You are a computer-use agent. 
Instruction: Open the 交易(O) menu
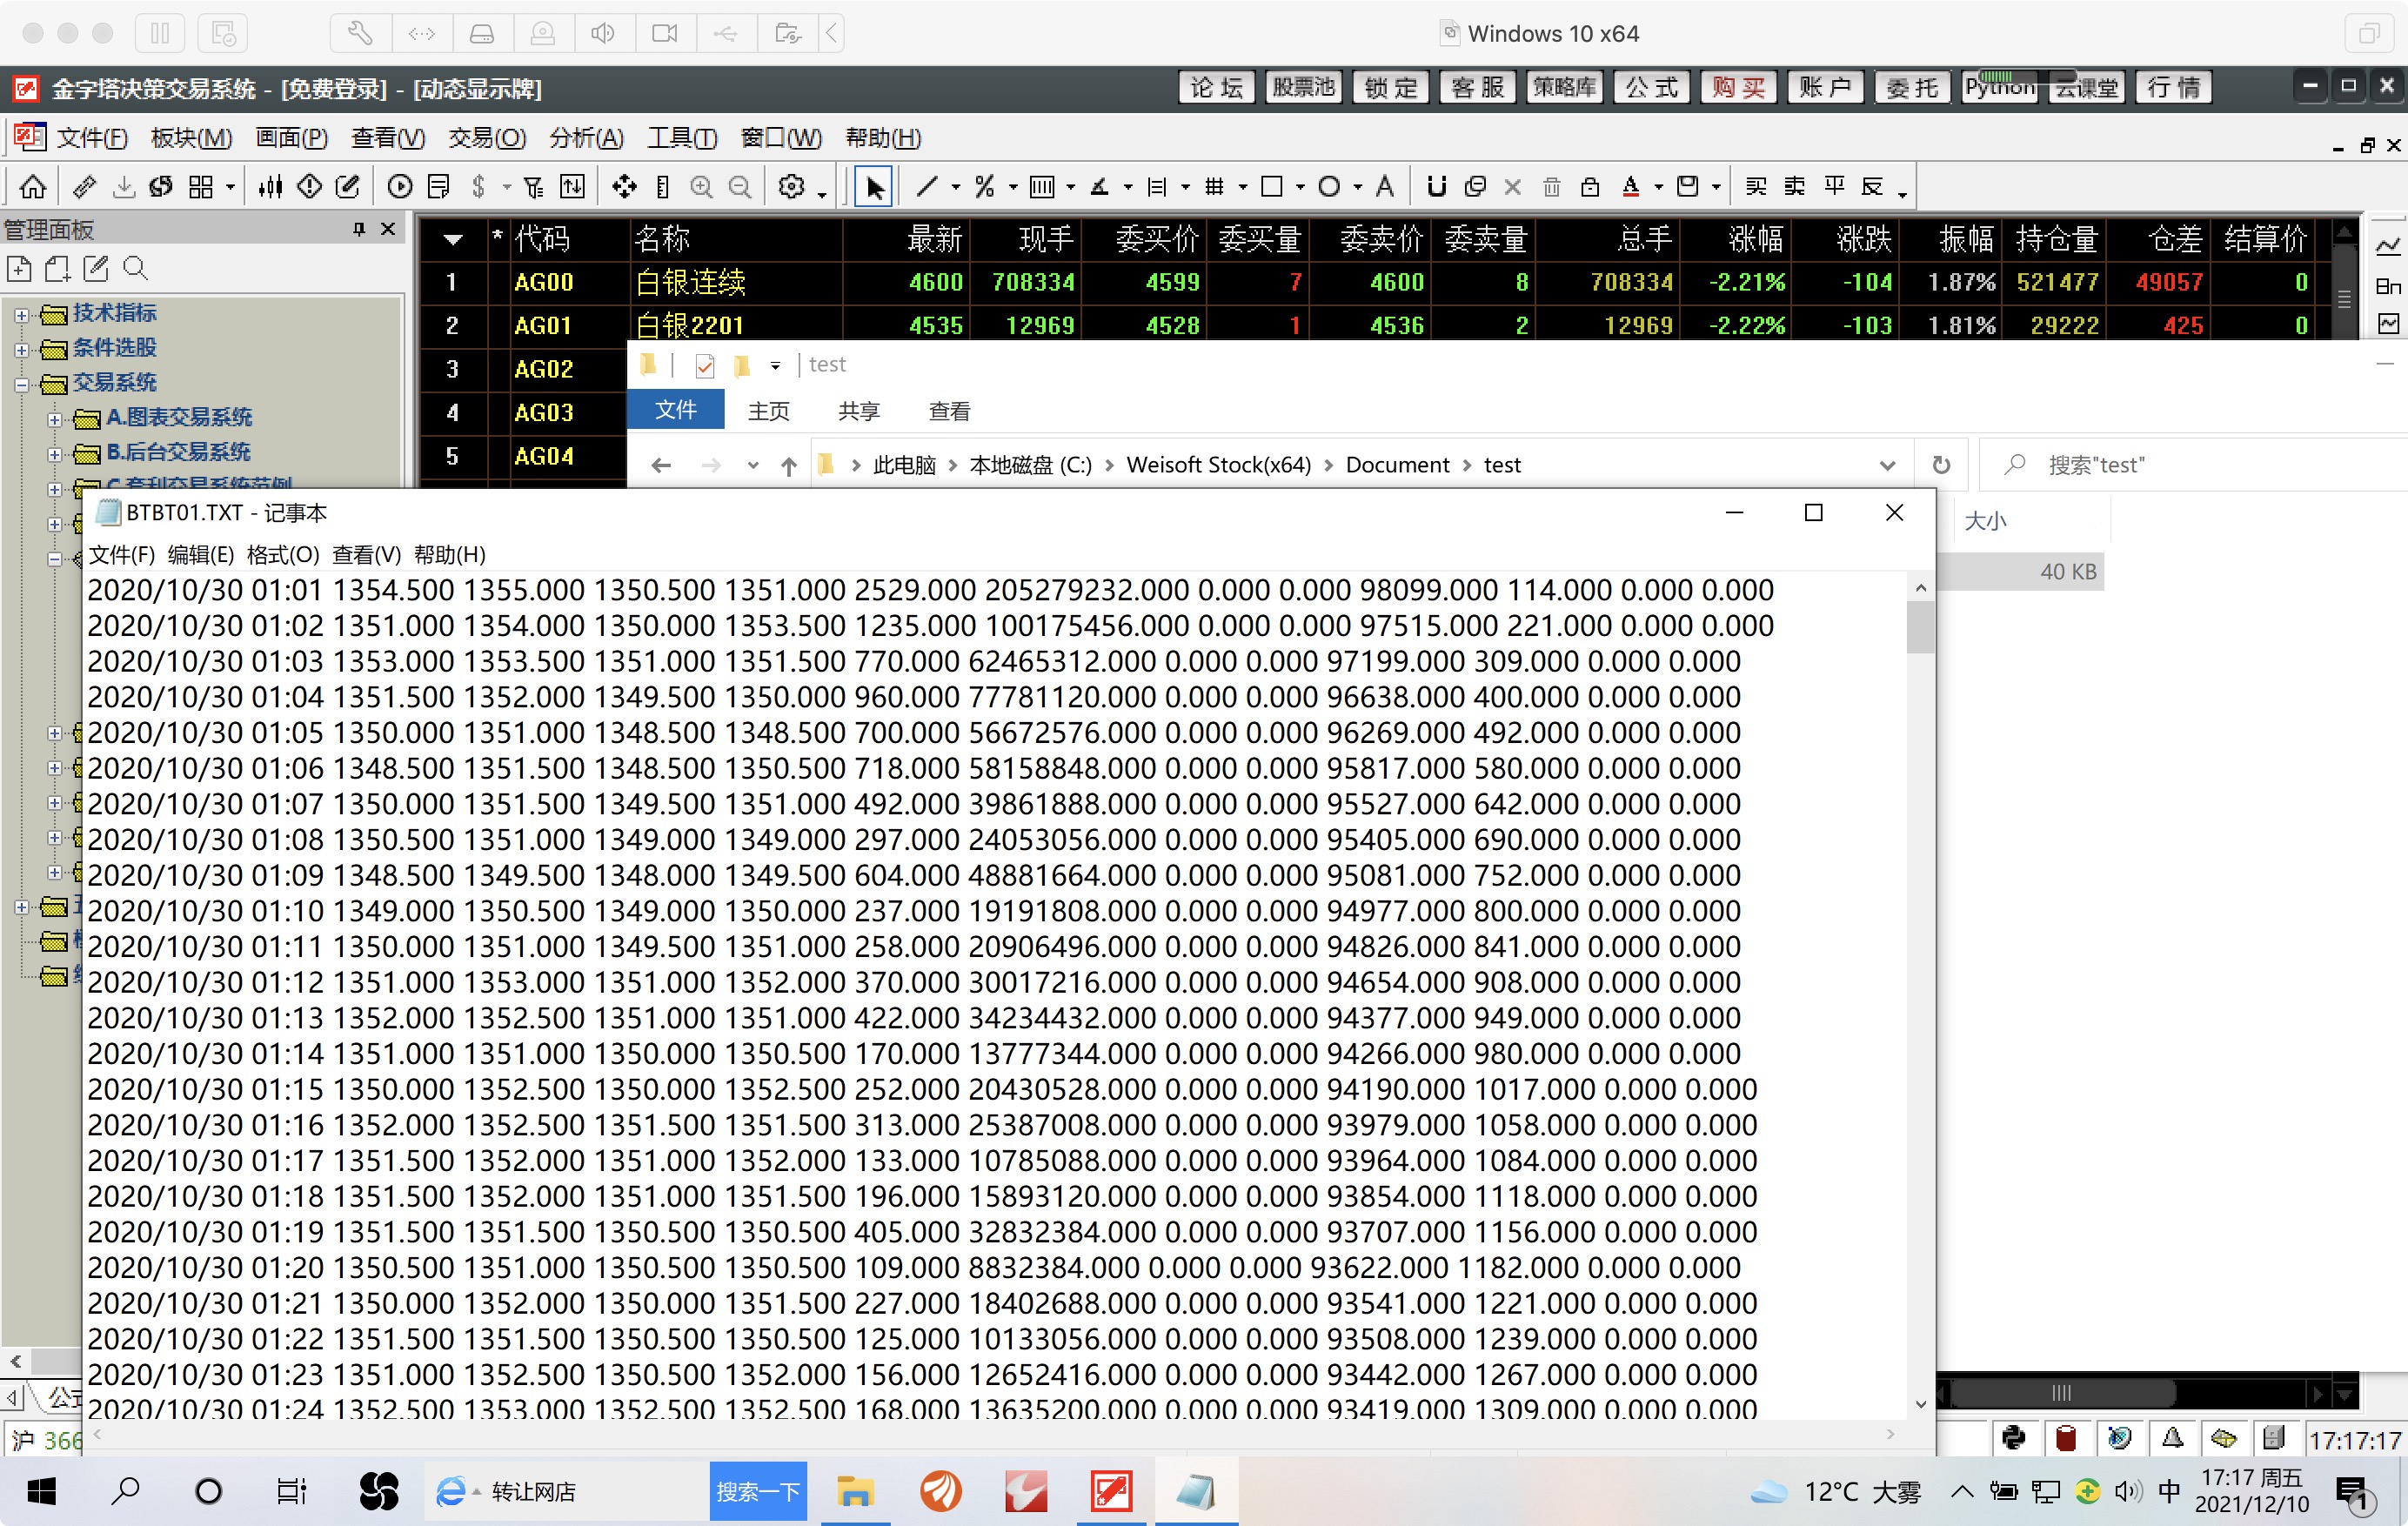(x=487, y=138)
